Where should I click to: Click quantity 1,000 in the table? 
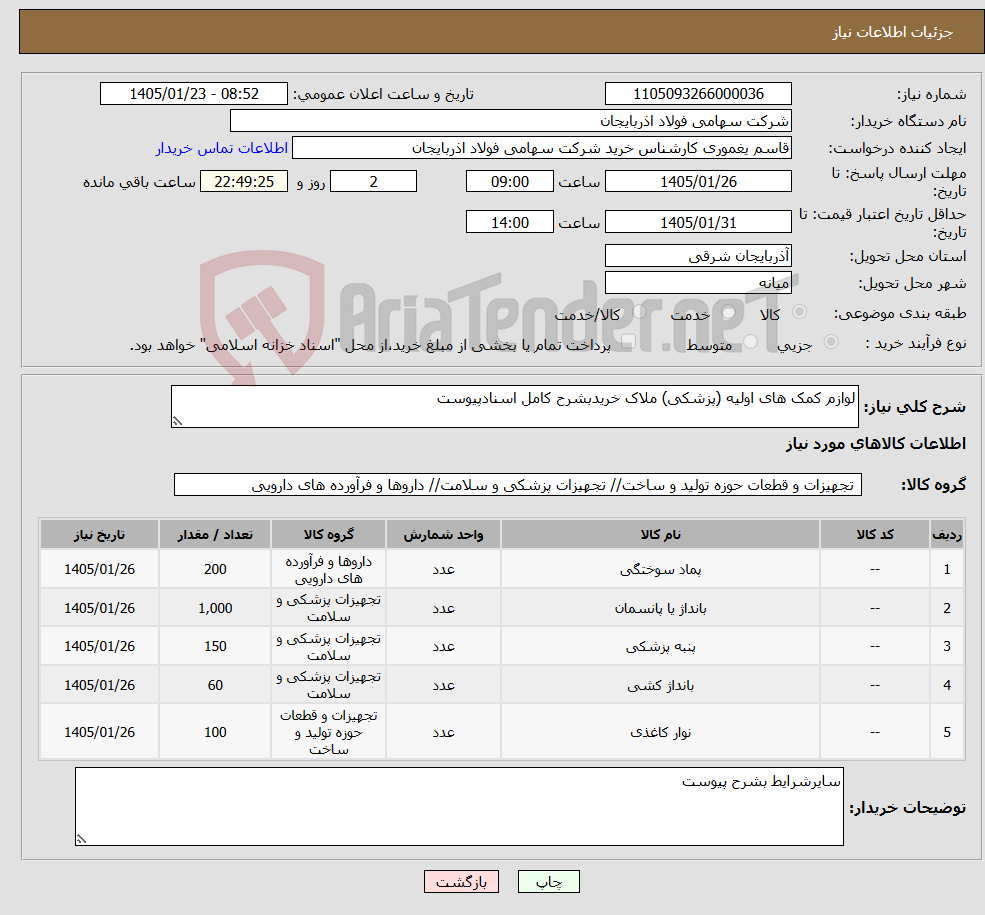point(215,608)
